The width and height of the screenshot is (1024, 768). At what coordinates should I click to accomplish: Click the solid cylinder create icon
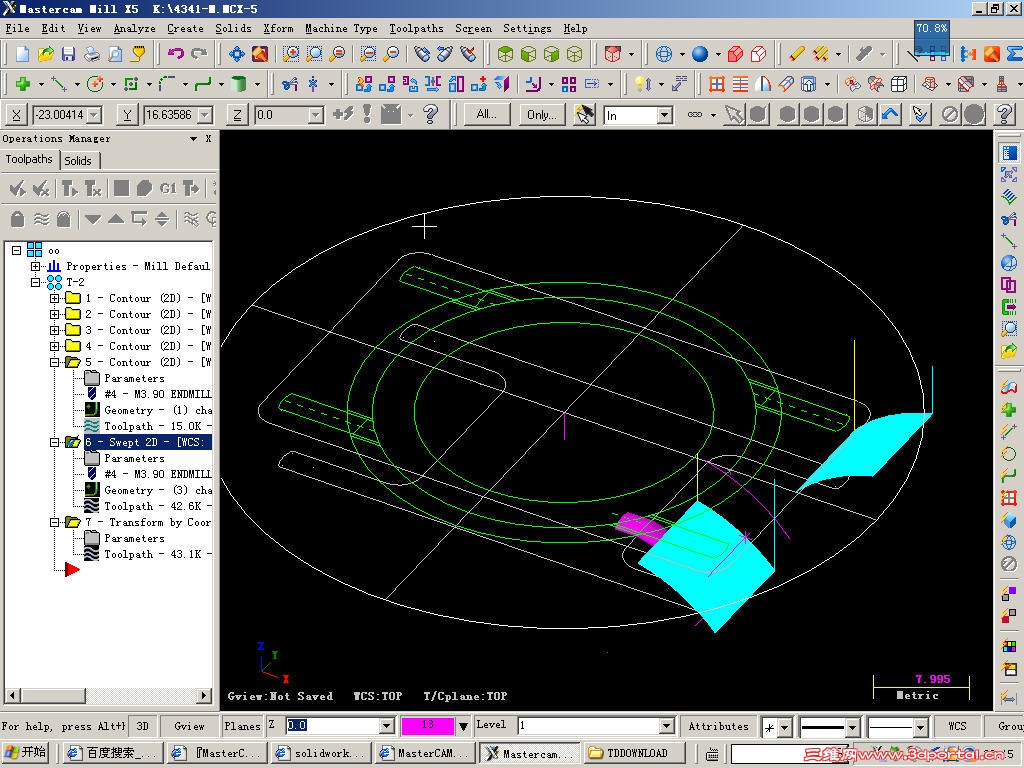click(x=238, y=84)
